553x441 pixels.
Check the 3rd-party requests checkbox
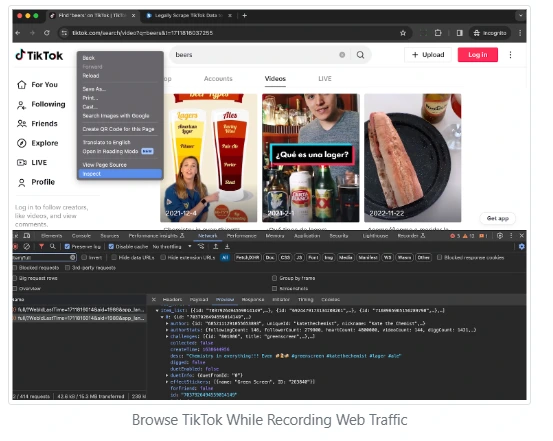67,268
